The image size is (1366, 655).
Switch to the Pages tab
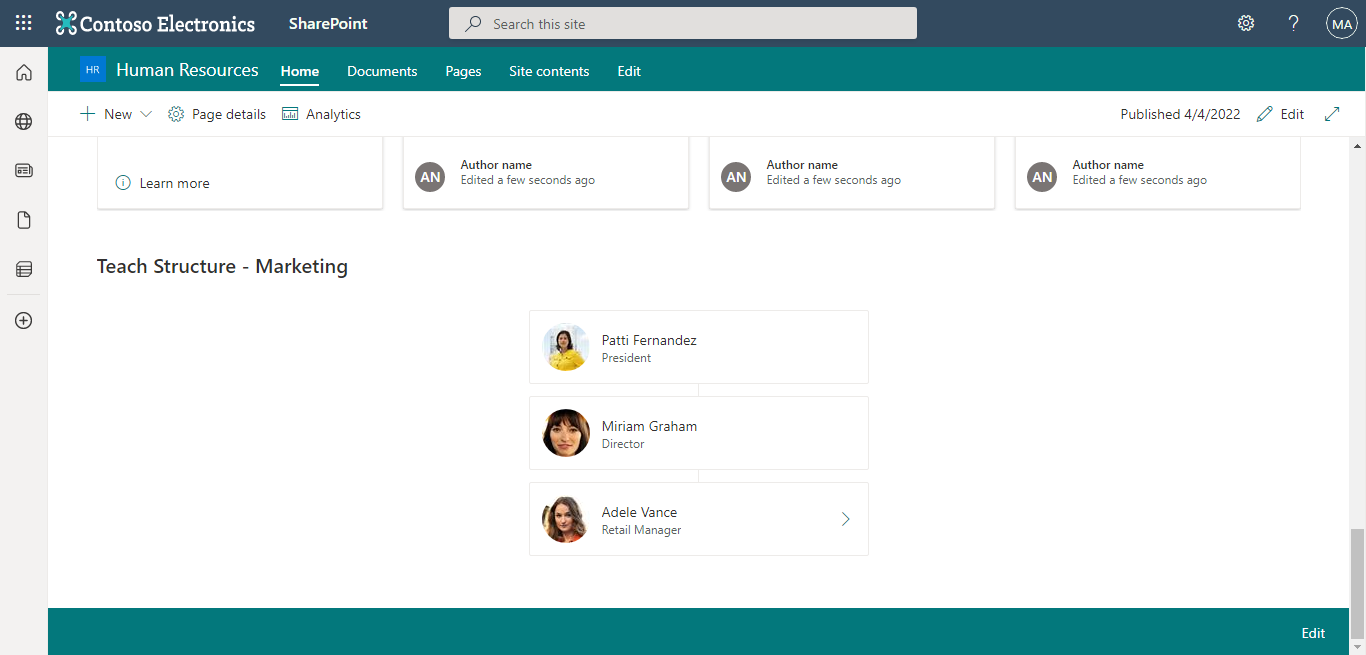point(463,71)
